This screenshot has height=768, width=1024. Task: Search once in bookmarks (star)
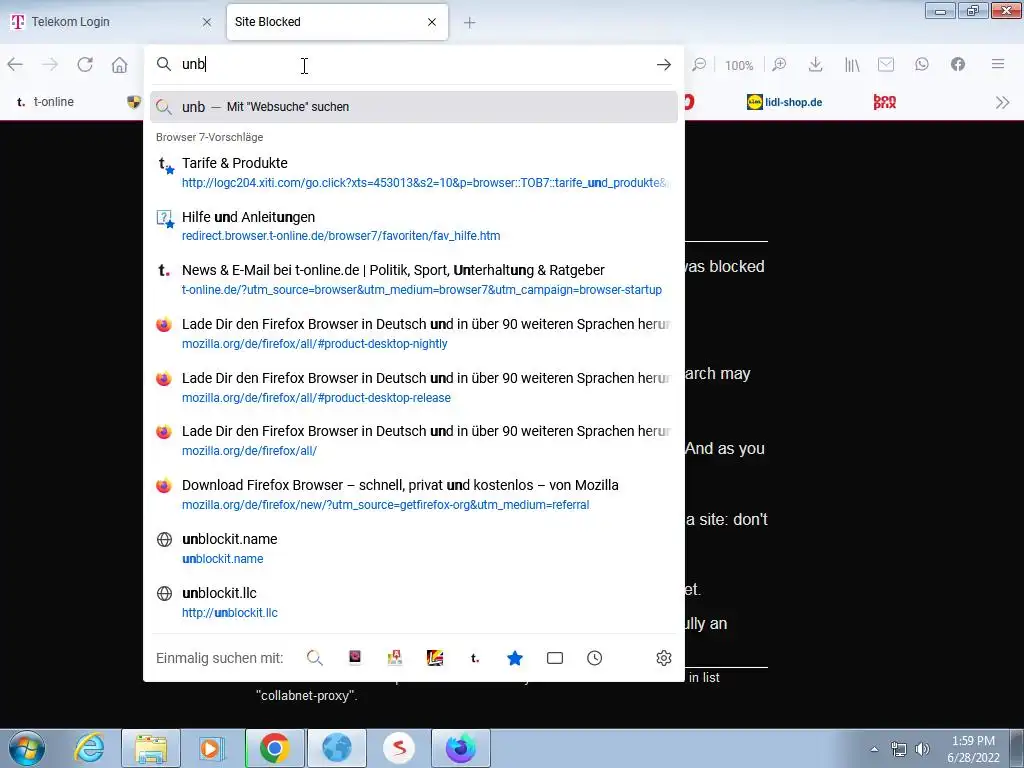(515, 658)
